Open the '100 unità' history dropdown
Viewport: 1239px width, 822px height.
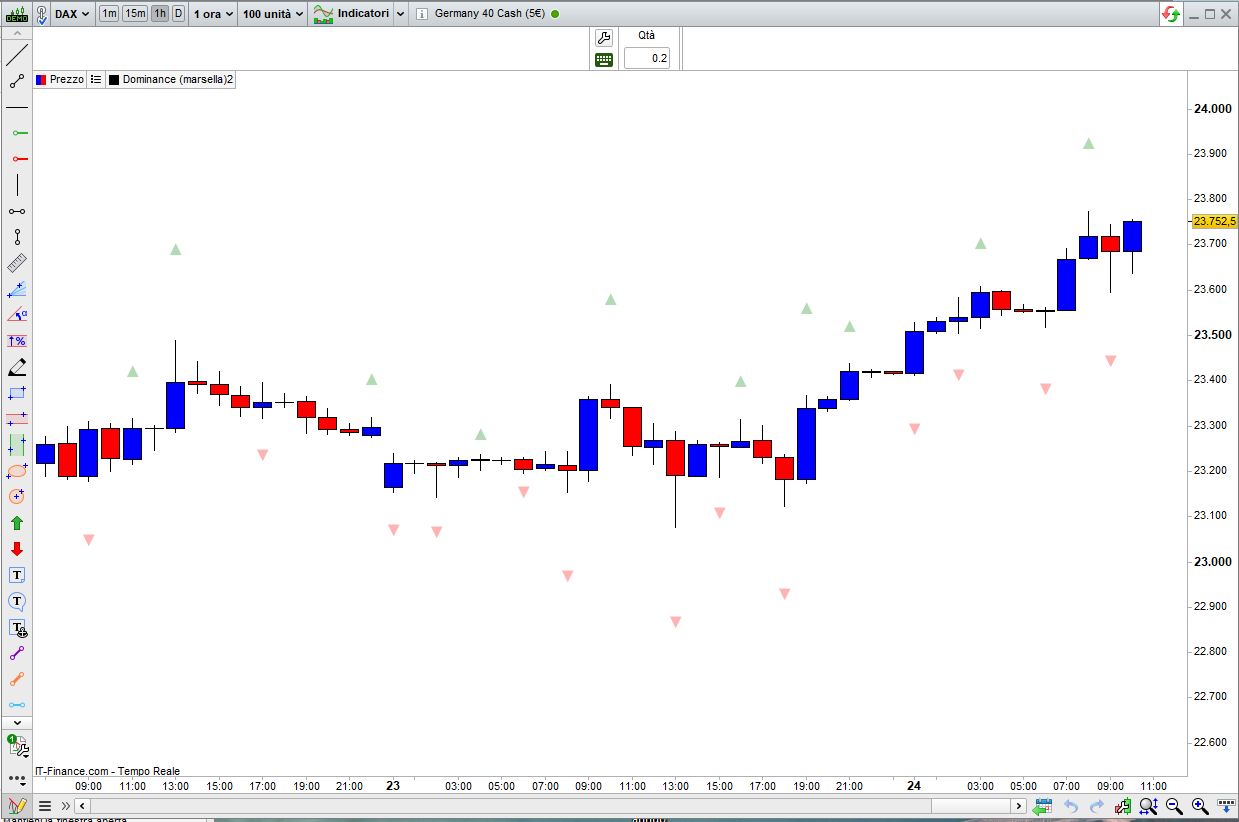273,14
